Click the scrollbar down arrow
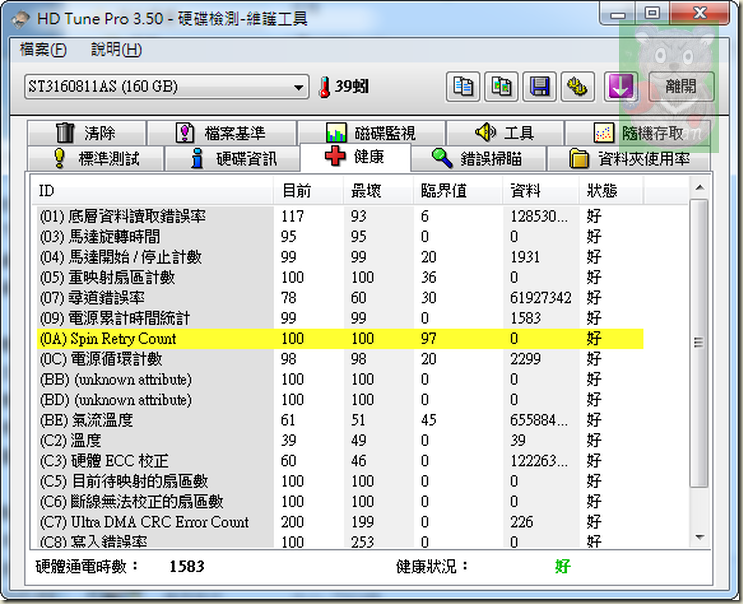Viewport: 743px width, 604px height. pyautogui.click(x=699, y=537)
